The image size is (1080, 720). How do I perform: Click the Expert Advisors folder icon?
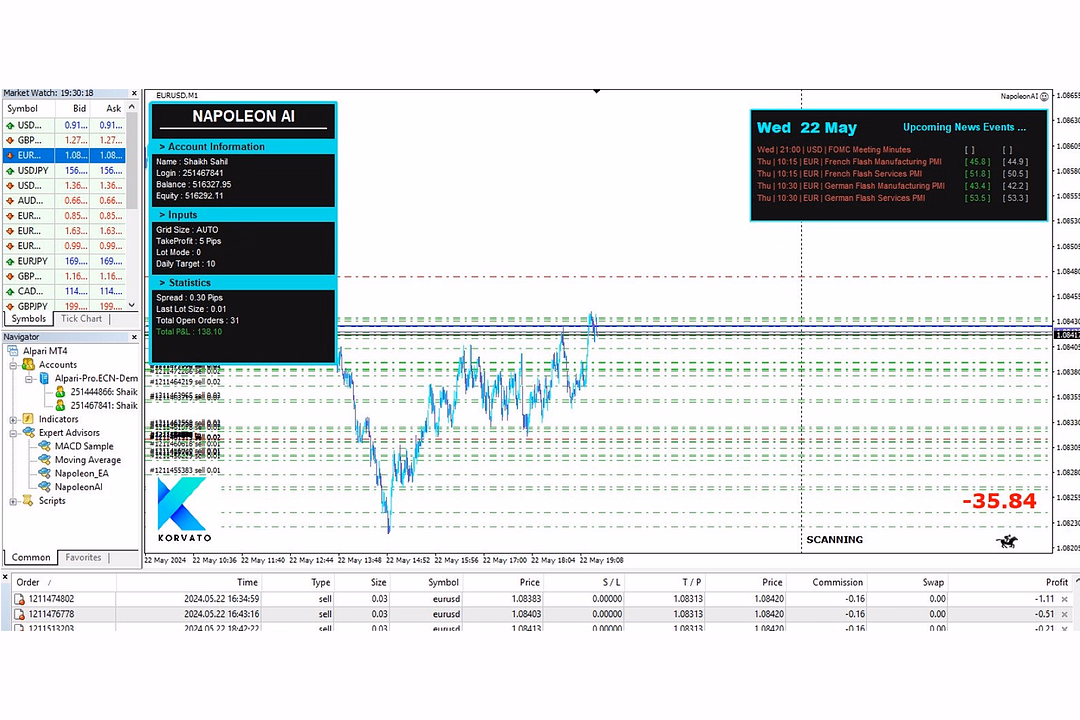[x=28, y=433]
